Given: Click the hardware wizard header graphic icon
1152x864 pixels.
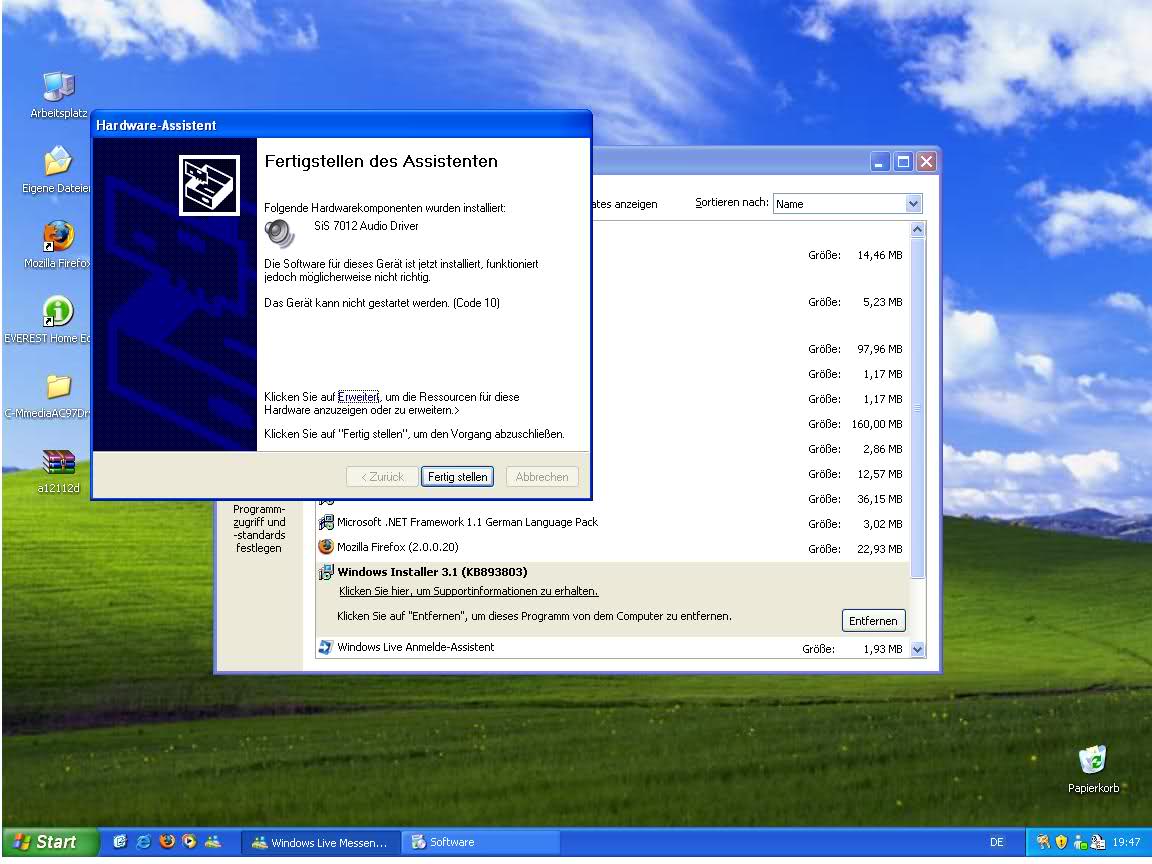Looking at the screenshot, I should tap(209, 185).
